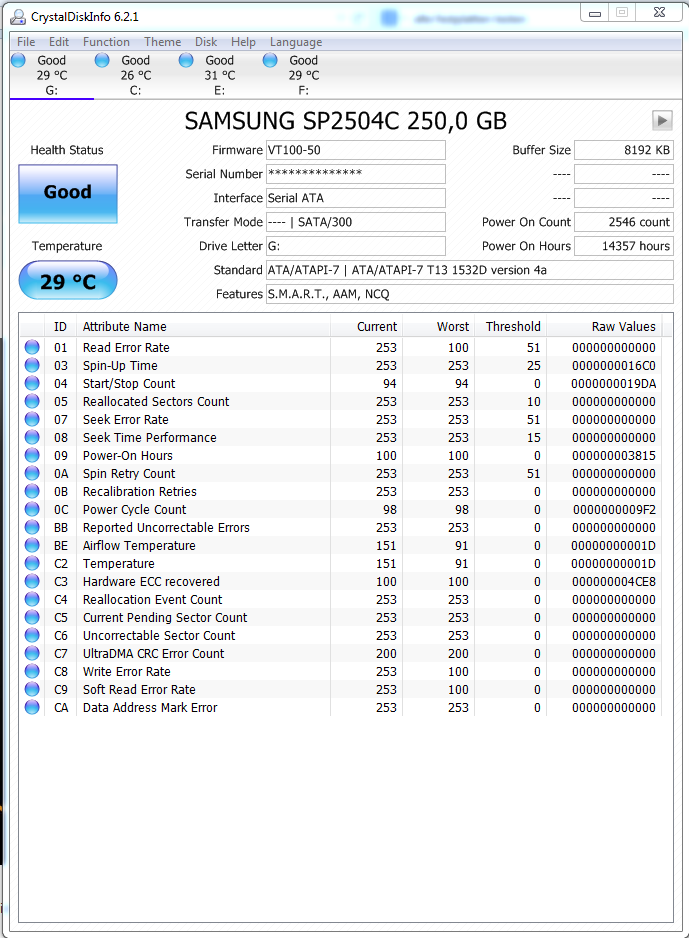Click status icon for Airflow Temperature
Screen dimensions: 689x938
point(32,546)
